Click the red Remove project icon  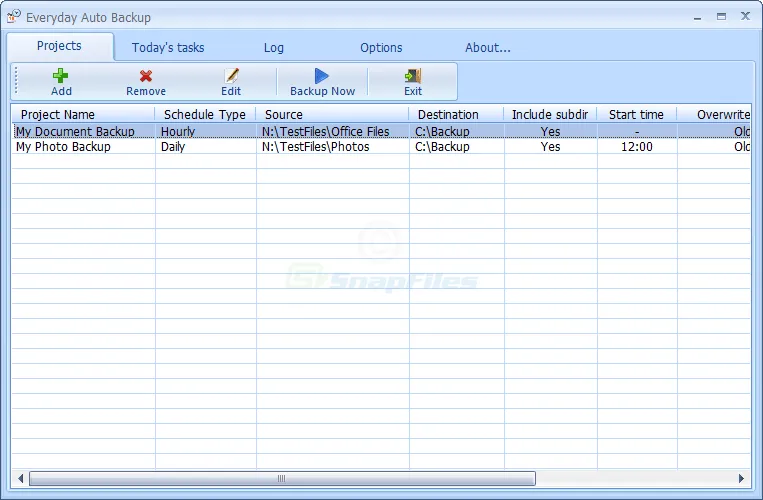(145, 76)
